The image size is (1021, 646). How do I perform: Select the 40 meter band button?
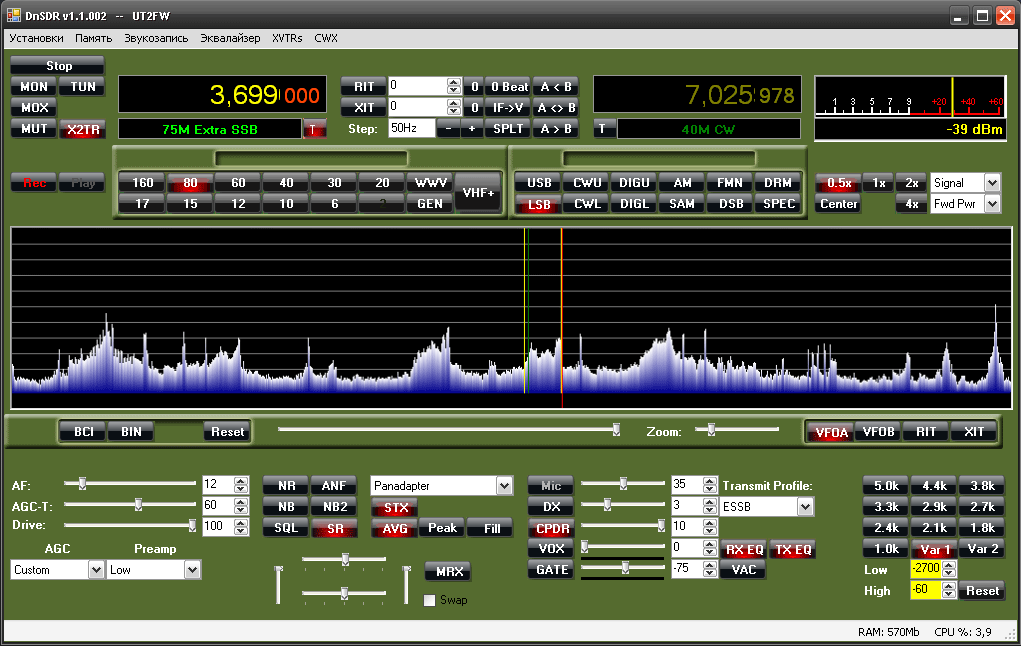(x=286, y=183)
